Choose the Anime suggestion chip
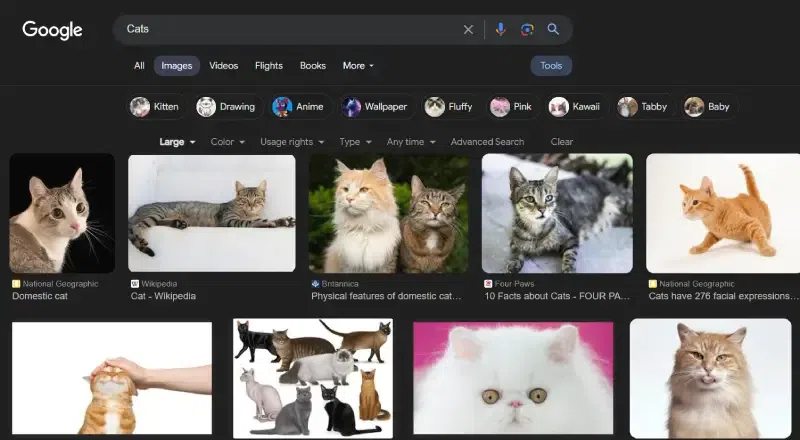 (x=299, y=107)
